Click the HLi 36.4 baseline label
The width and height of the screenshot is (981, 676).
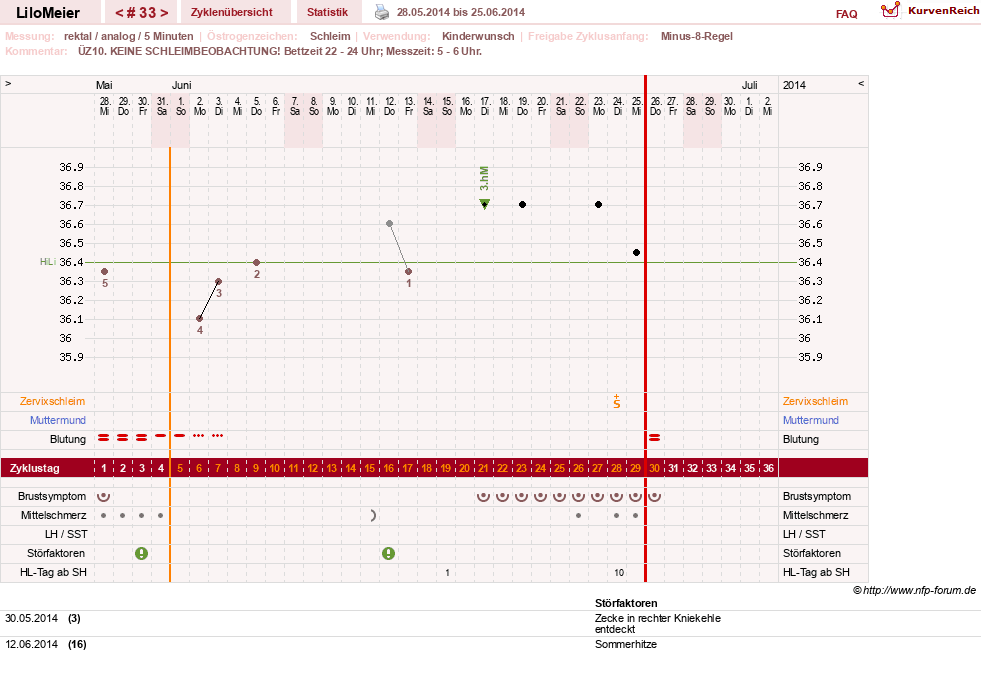coord(63,262)
